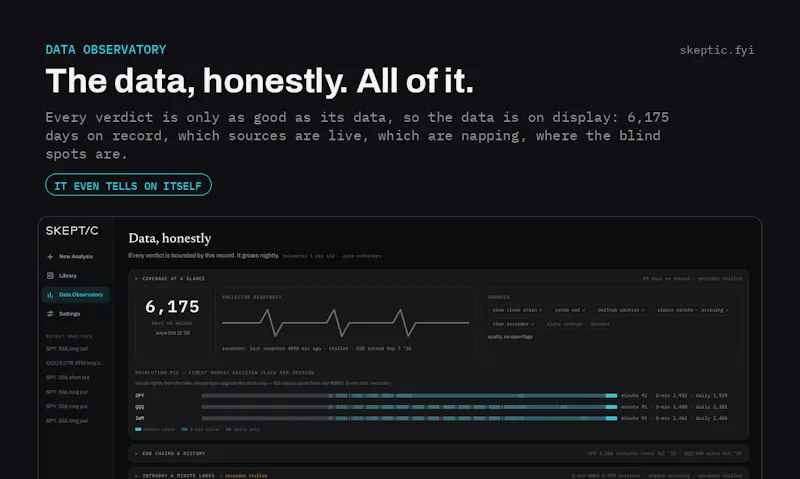Open the Library sidebar item
The height and width of the screenshot is (479, 800).
[x=76, y=275]
